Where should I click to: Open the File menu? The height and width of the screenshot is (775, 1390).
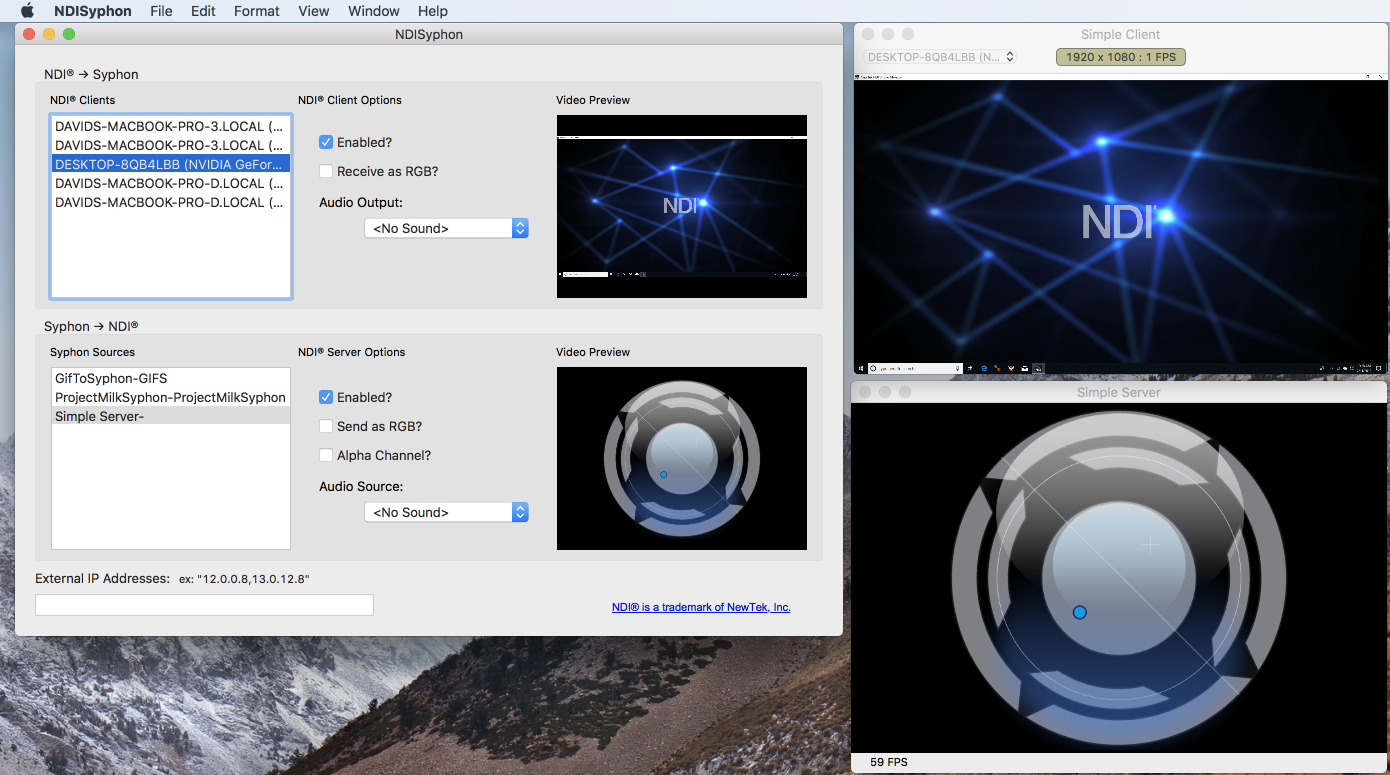pos(161,11)
